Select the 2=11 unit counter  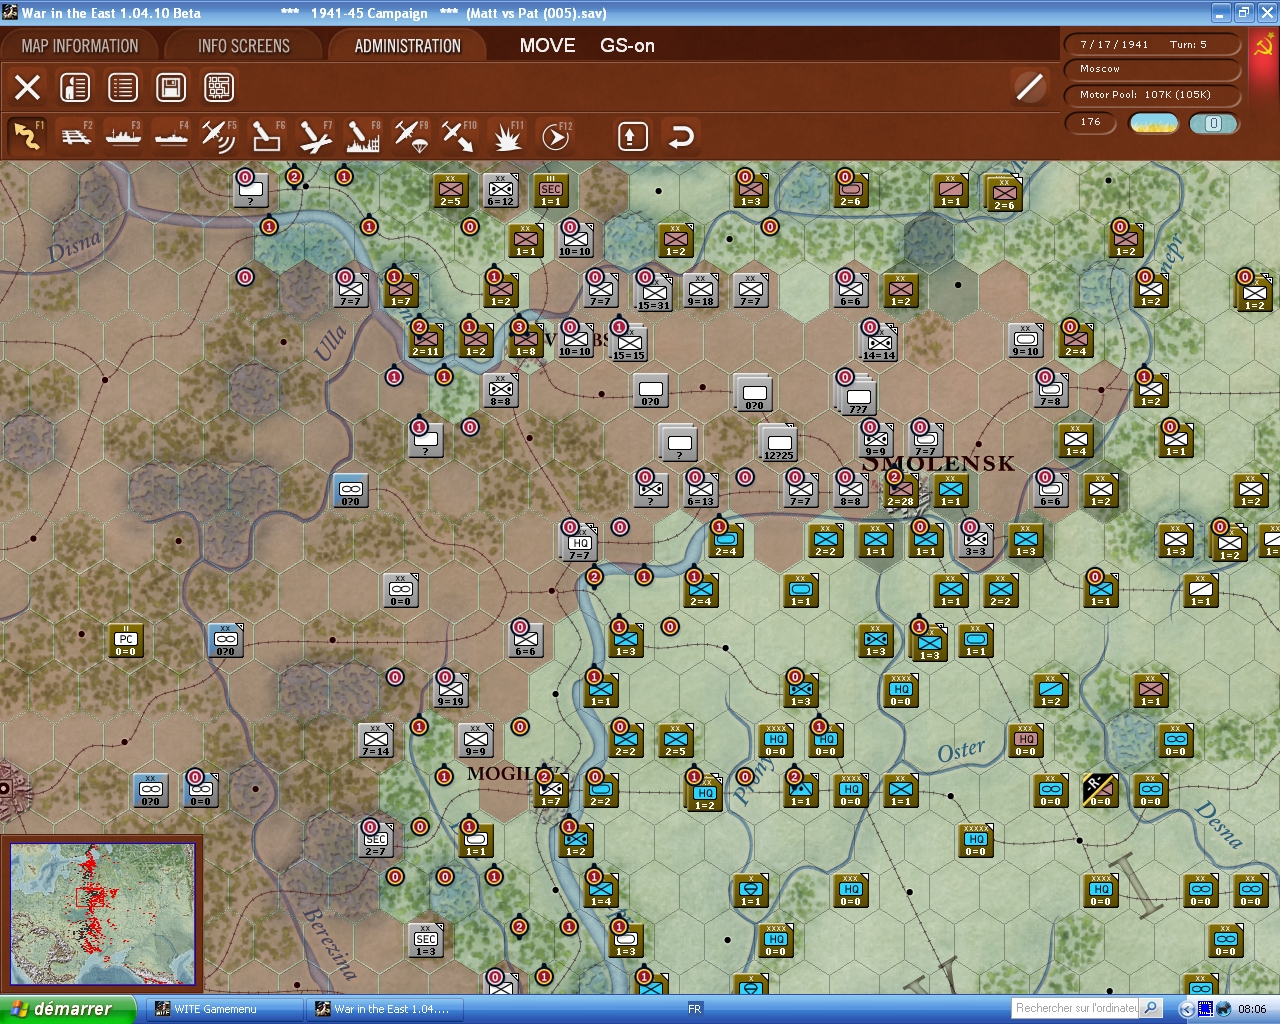[426, 341]
